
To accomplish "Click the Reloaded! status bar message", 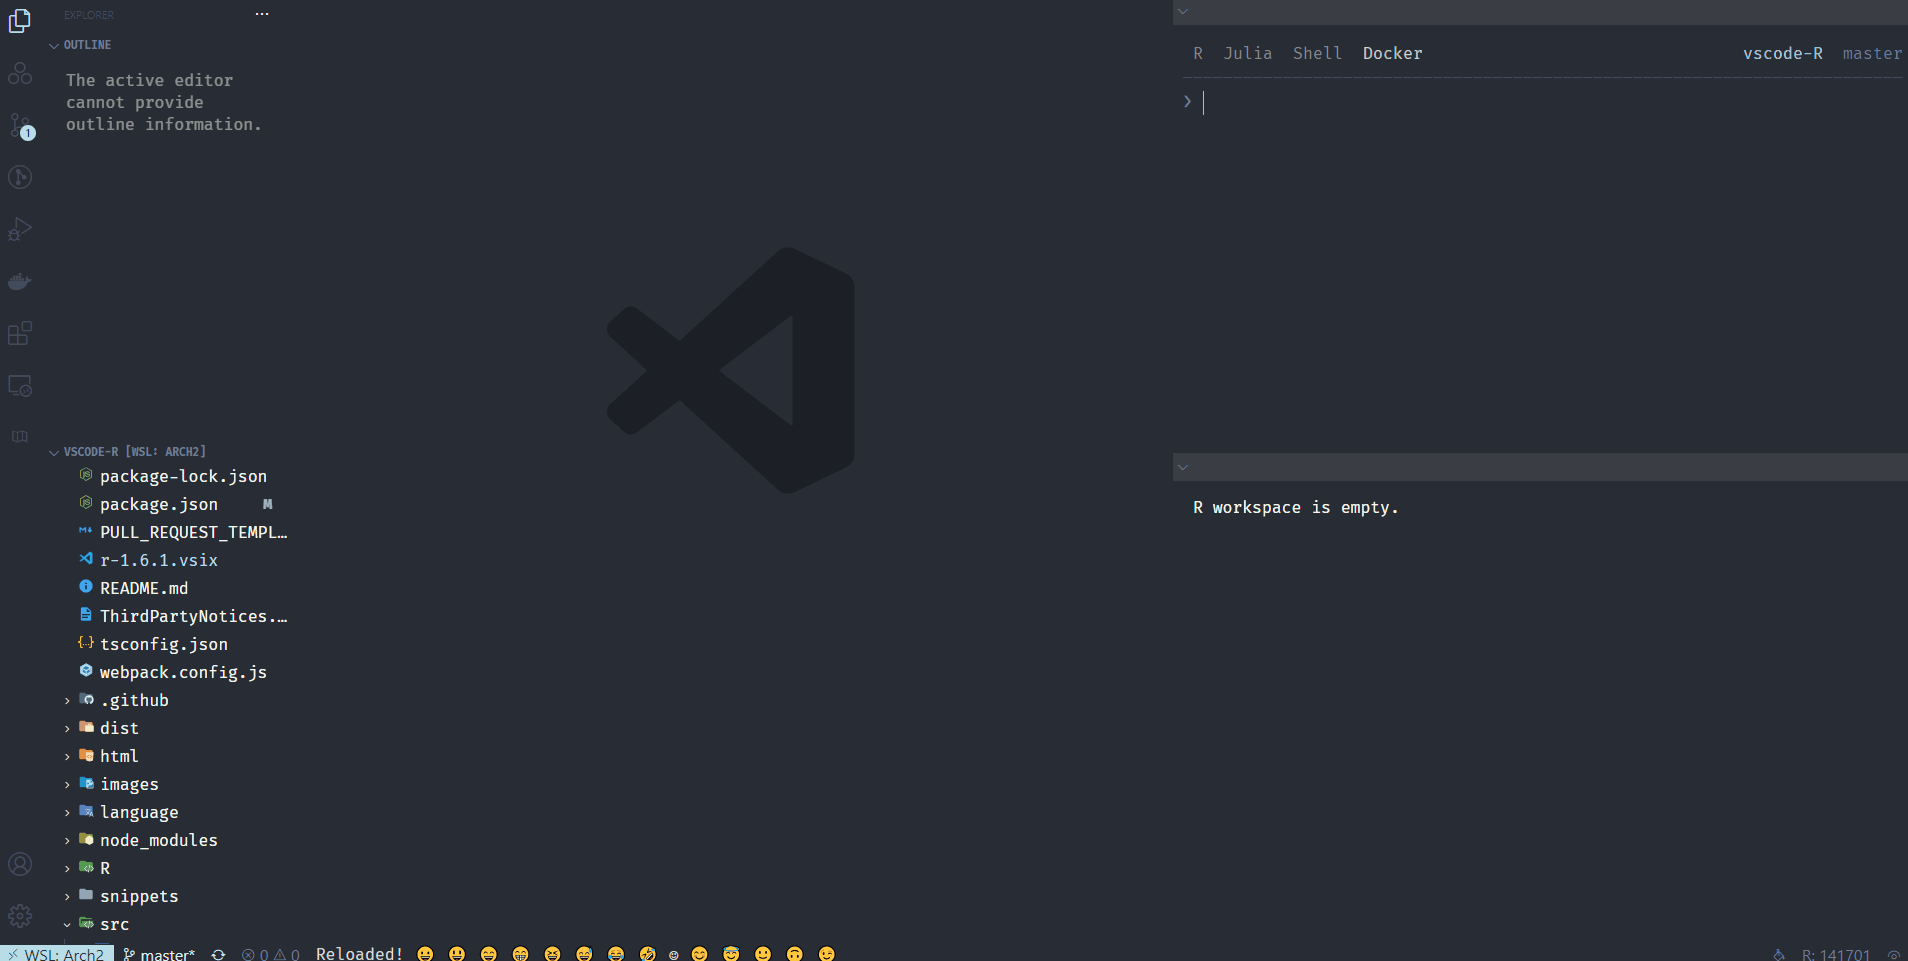I will [359, 954].
